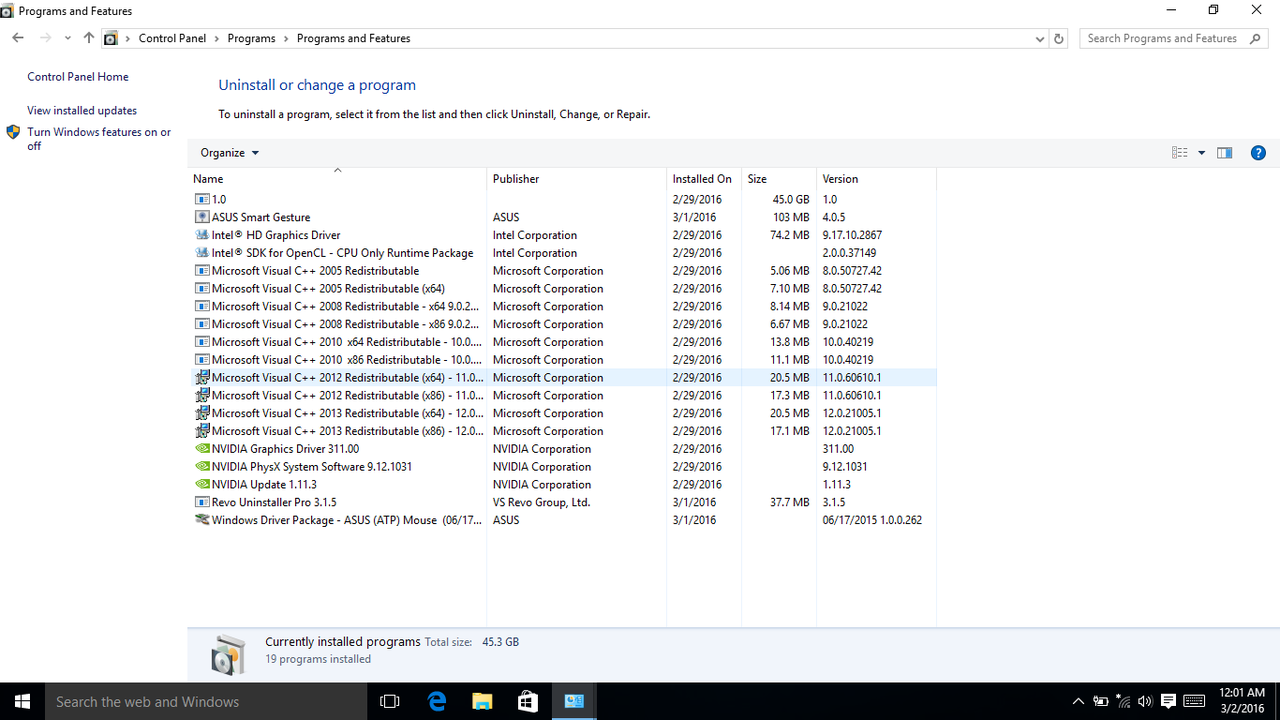Open the Organize dropdown menu
The height and width of the screenshot is (720, 1280).
click(229, 153)
